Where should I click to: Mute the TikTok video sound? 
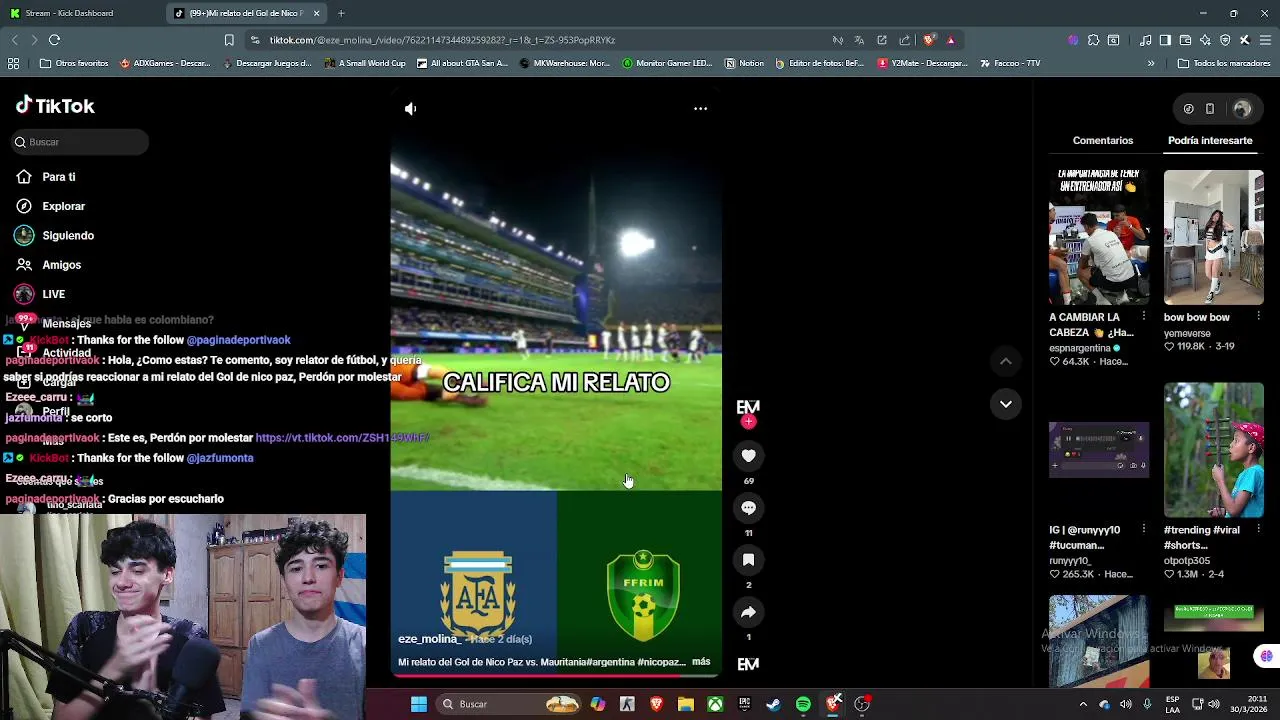(410, 108)
